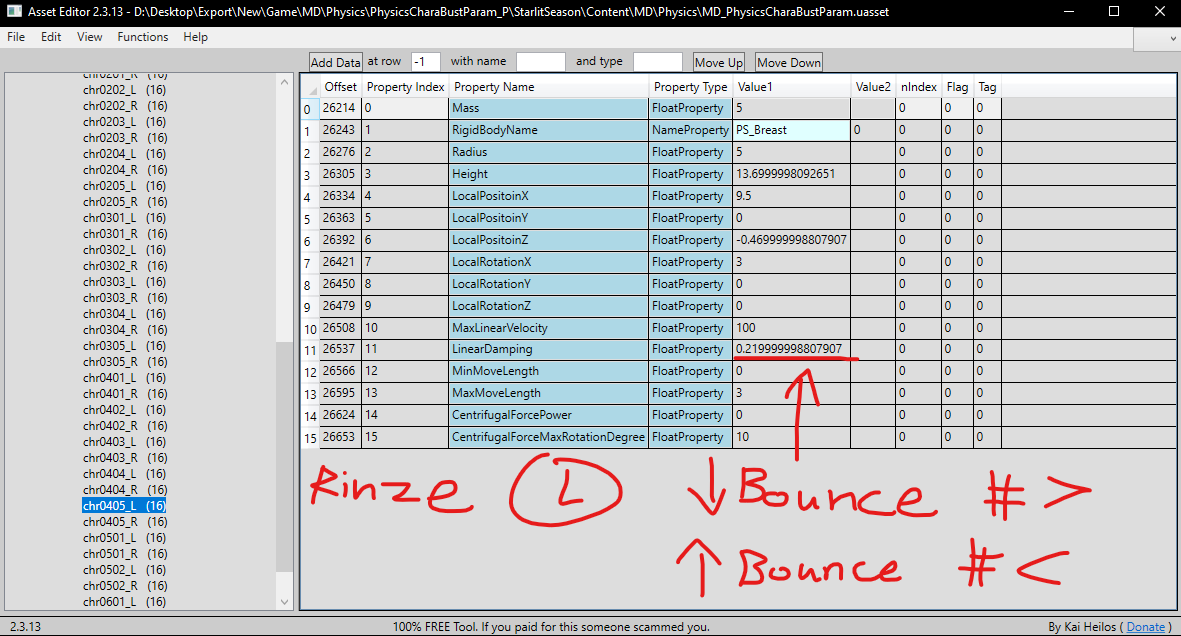
Task: Click the Value2 column header
Action: [873, 87]
